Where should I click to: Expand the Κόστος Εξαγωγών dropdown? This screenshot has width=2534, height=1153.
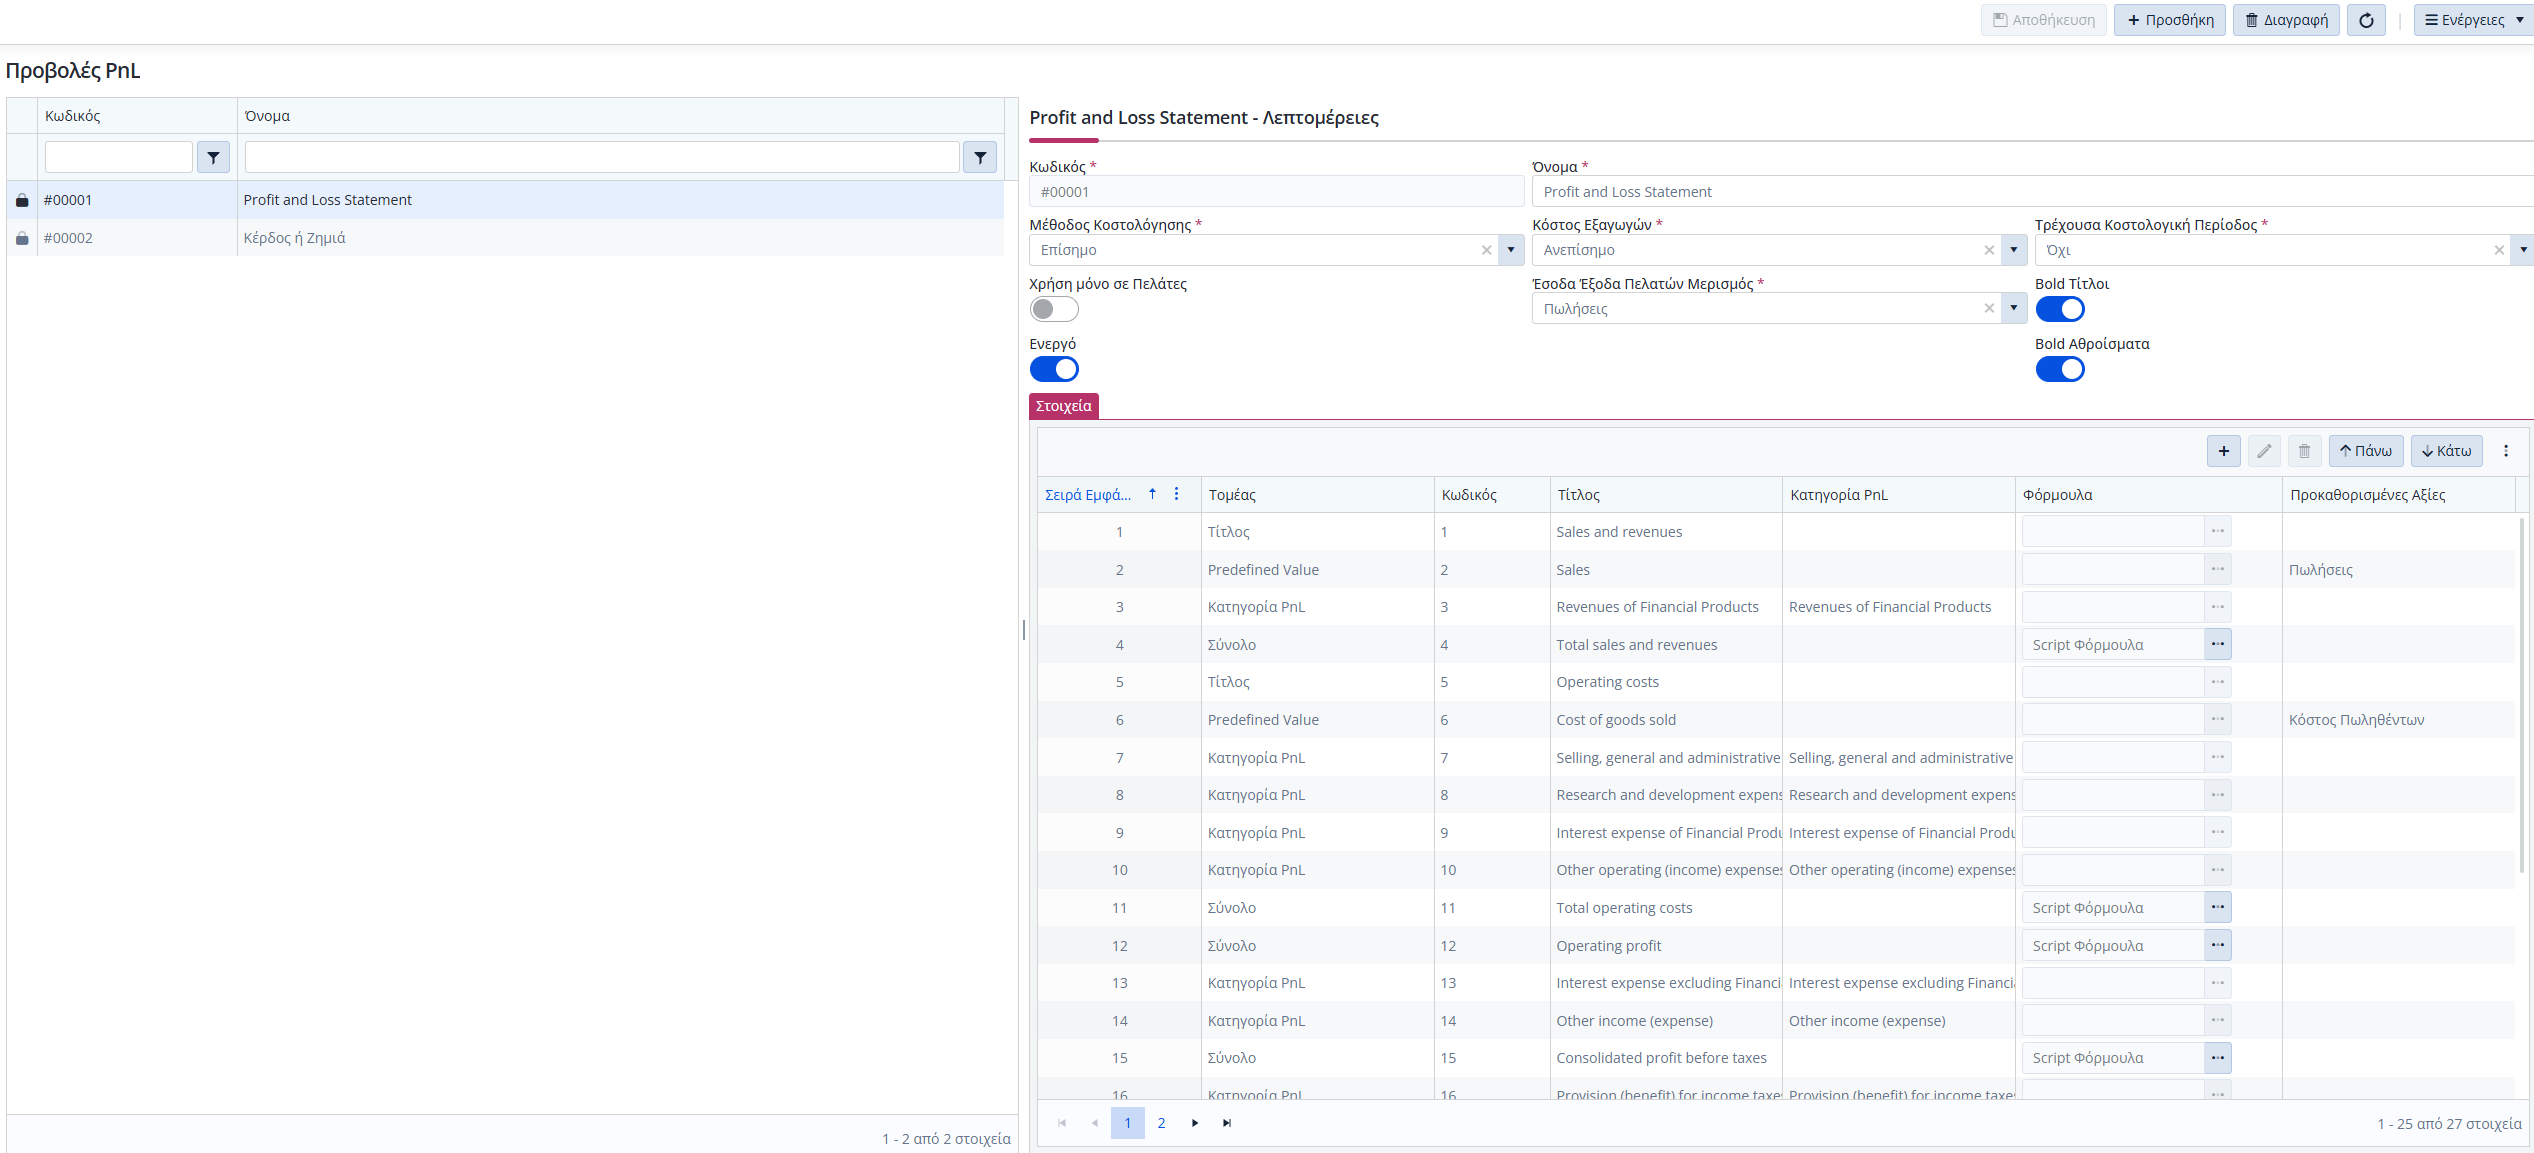[x=2014, y=250]
